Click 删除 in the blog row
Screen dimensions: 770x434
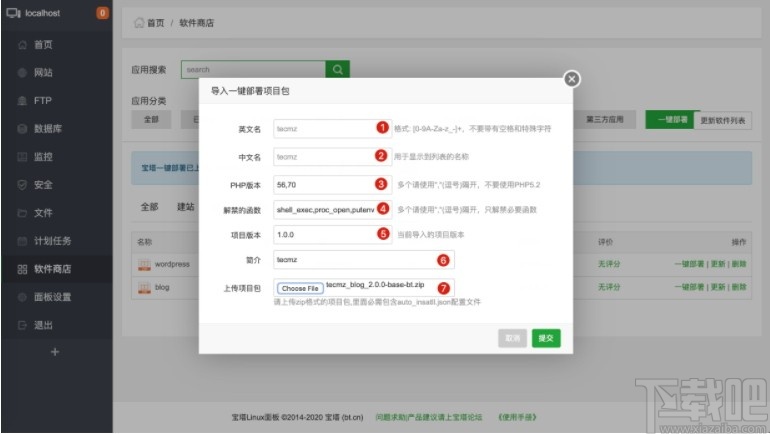click(739, 287)
